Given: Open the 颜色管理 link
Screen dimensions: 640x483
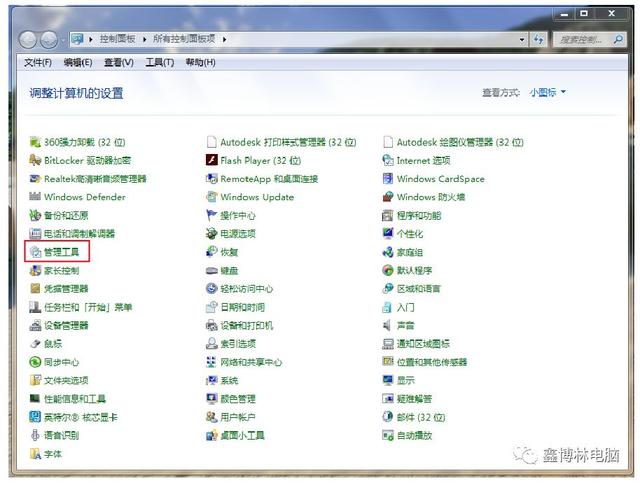Looking at the screenshot, I should [x=238, y=398].
